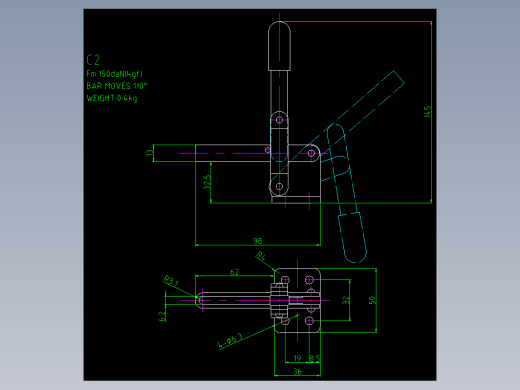
Task: Pick the 36 base length dimension
Action: (297, 371)
